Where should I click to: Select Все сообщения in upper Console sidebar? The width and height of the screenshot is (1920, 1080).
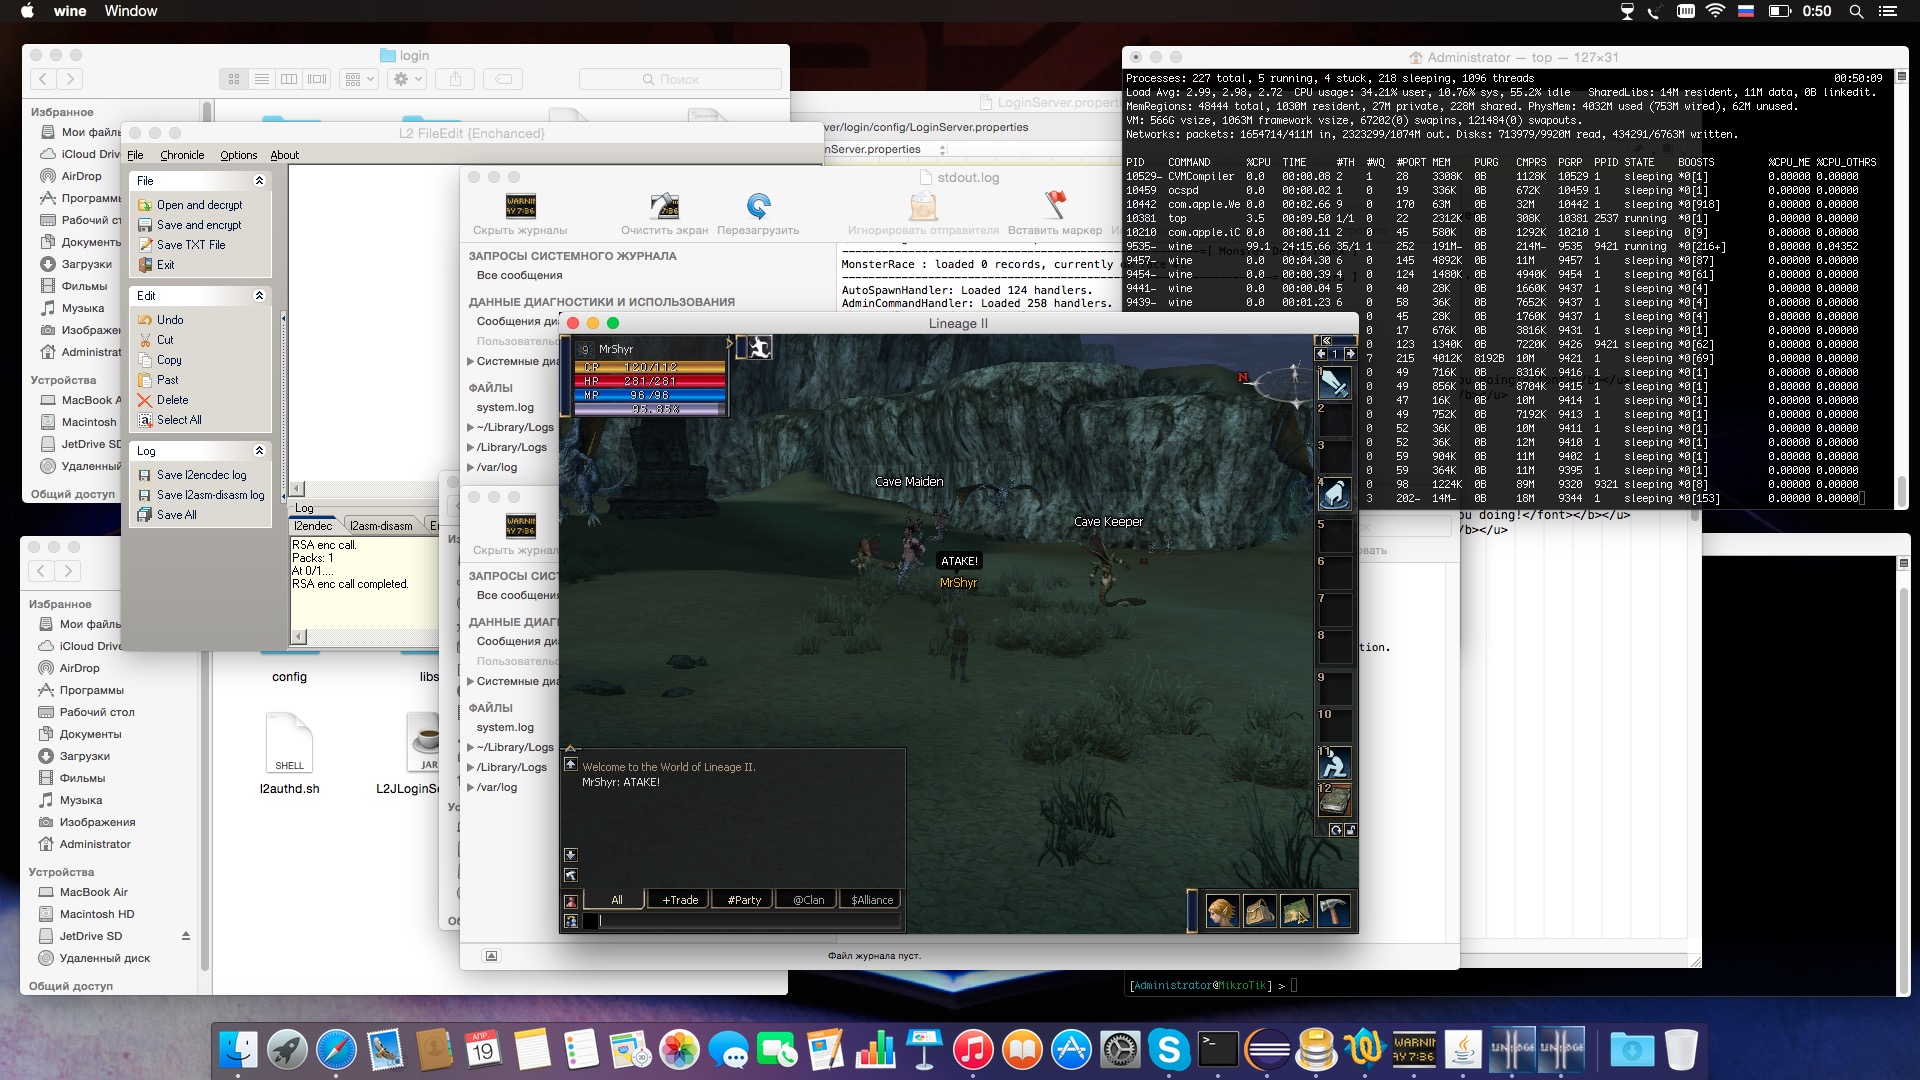tap(519, 275)
